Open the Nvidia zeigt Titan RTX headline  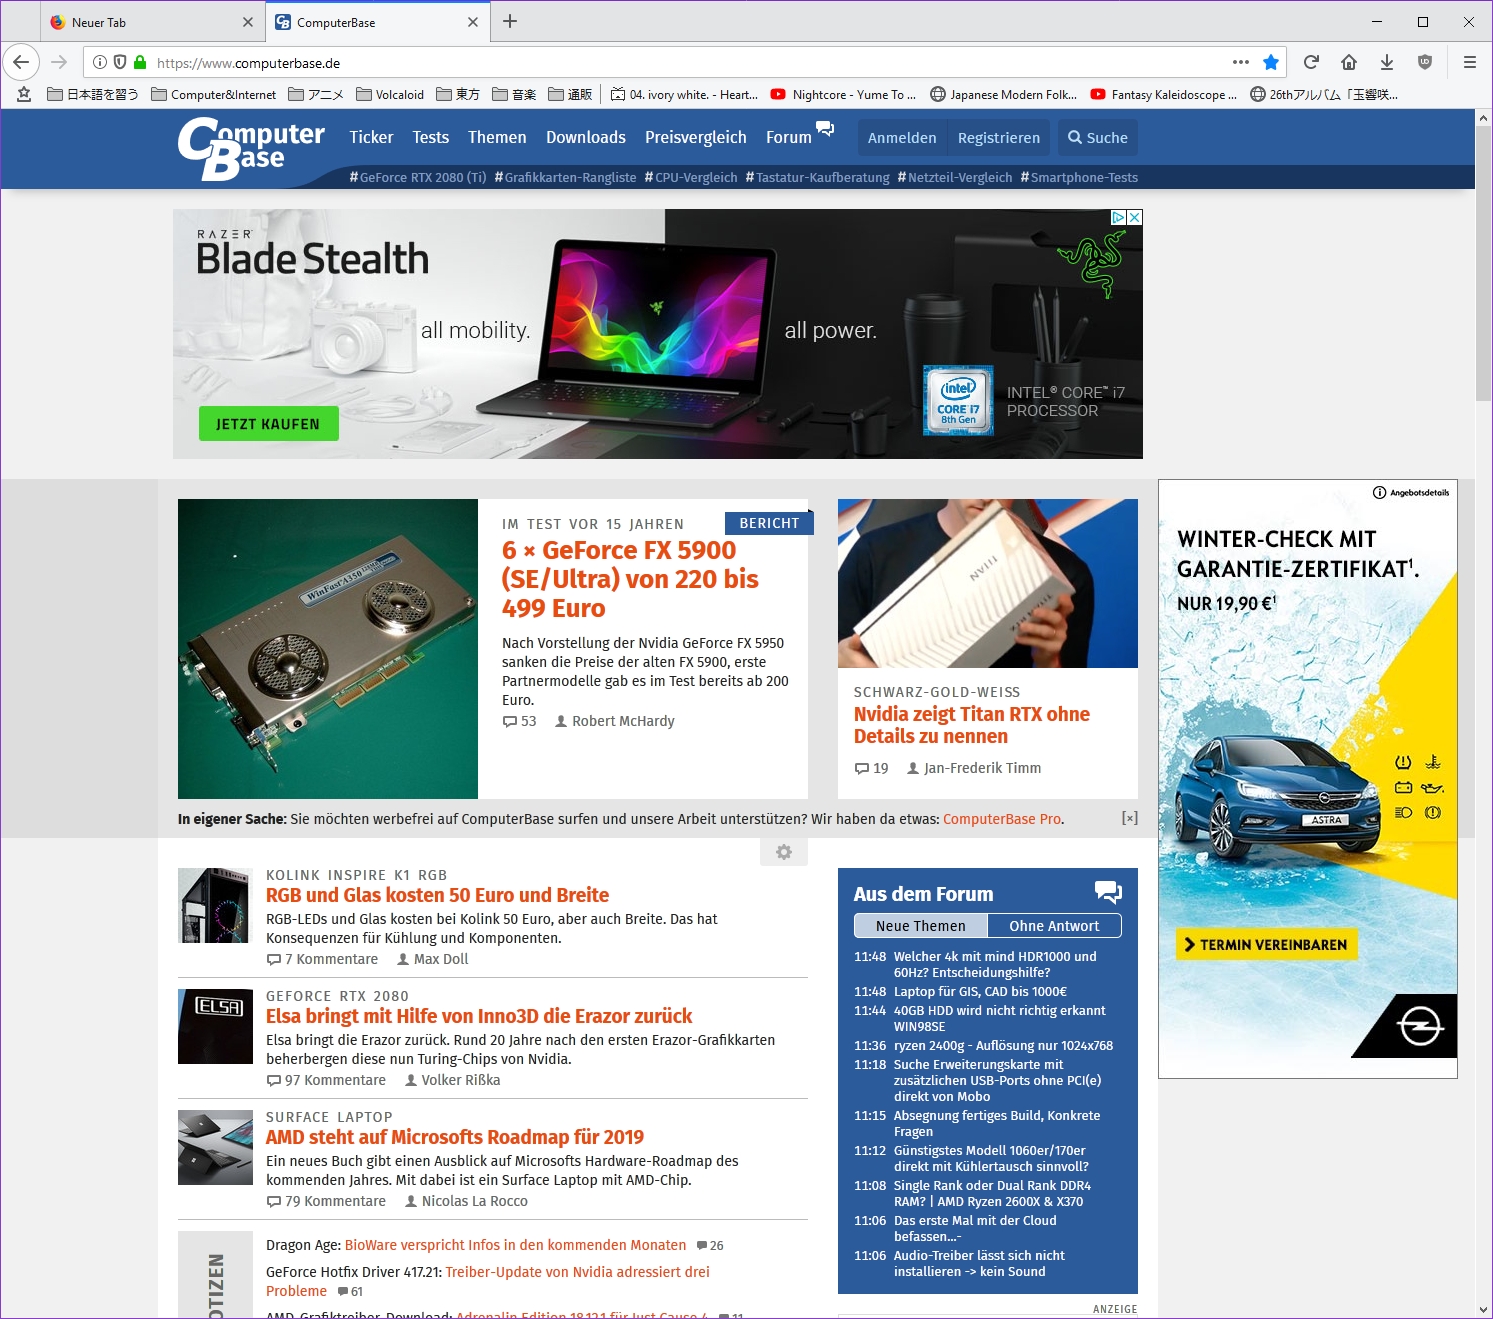click(971, 725)
